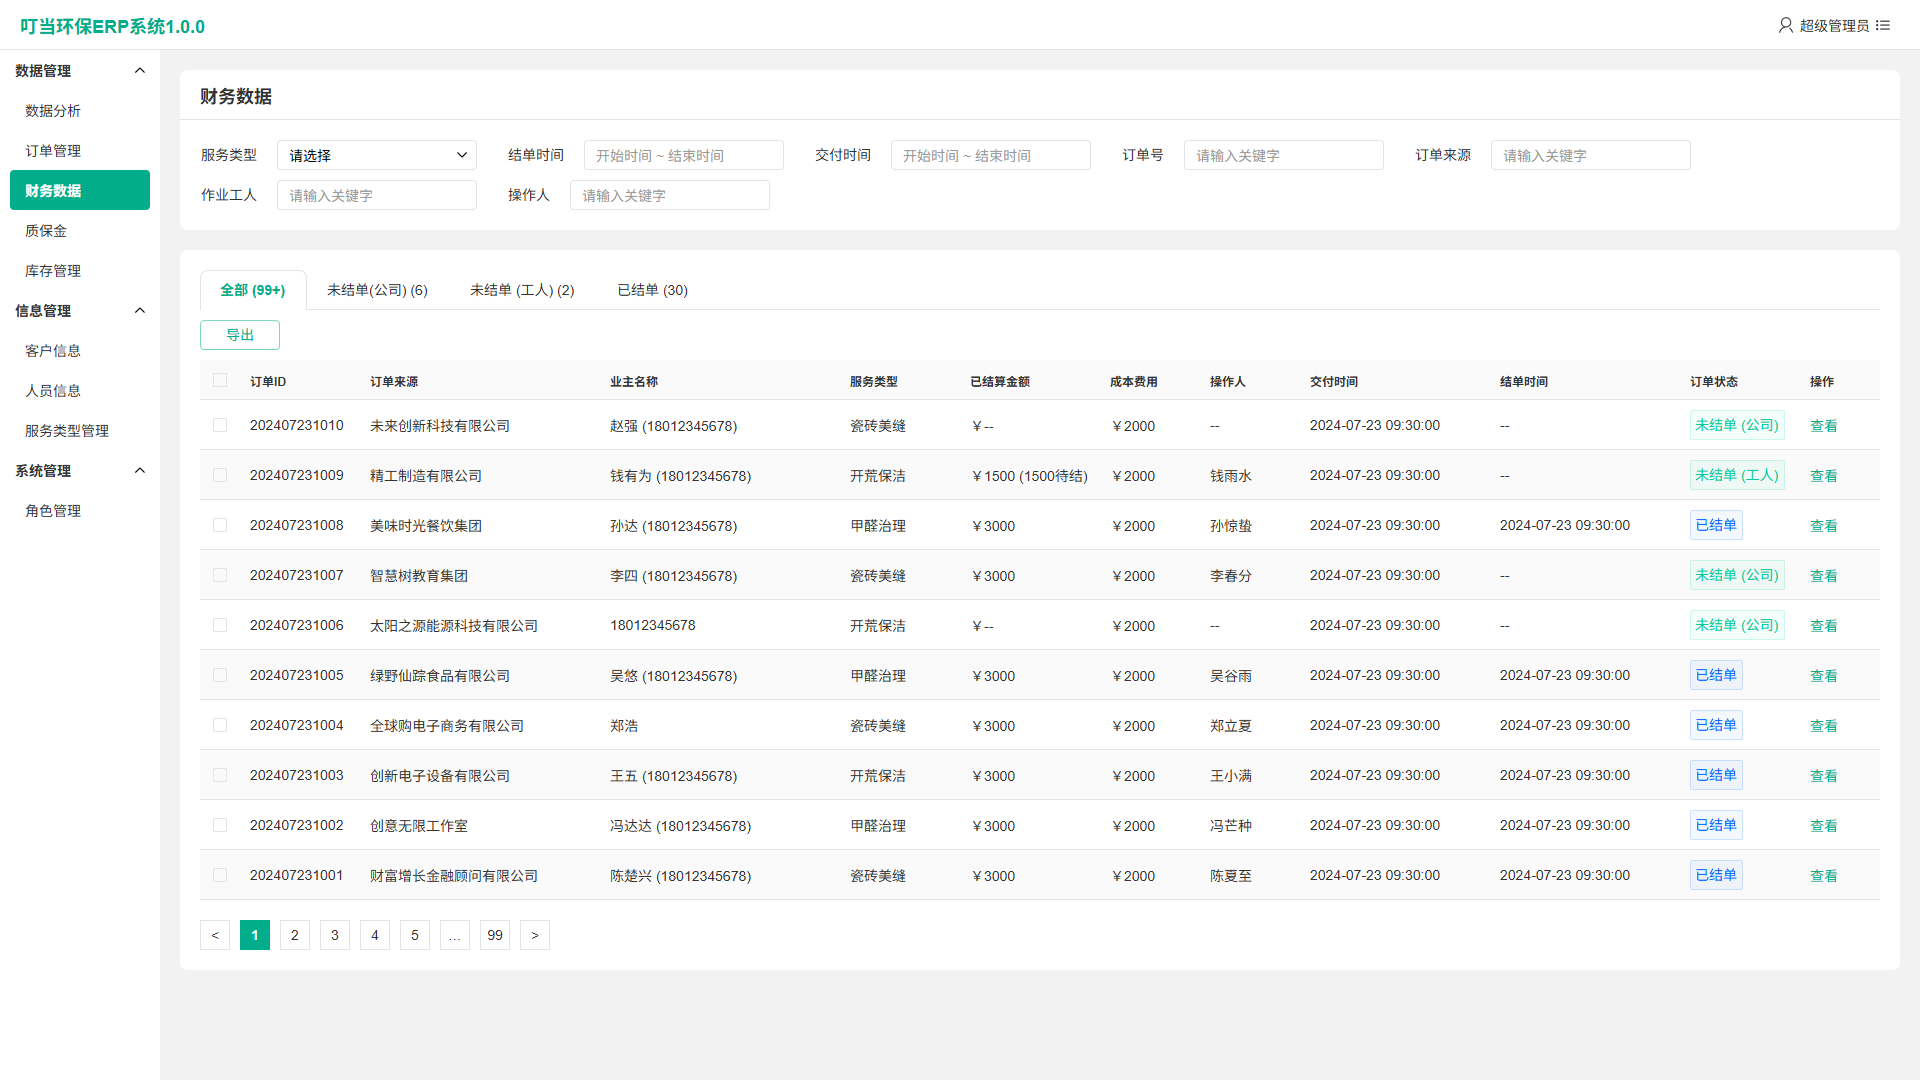Click the 操作人 keyword input
The height and width of the screenshot is (1080, 1920).
click(x=670, y=195)
